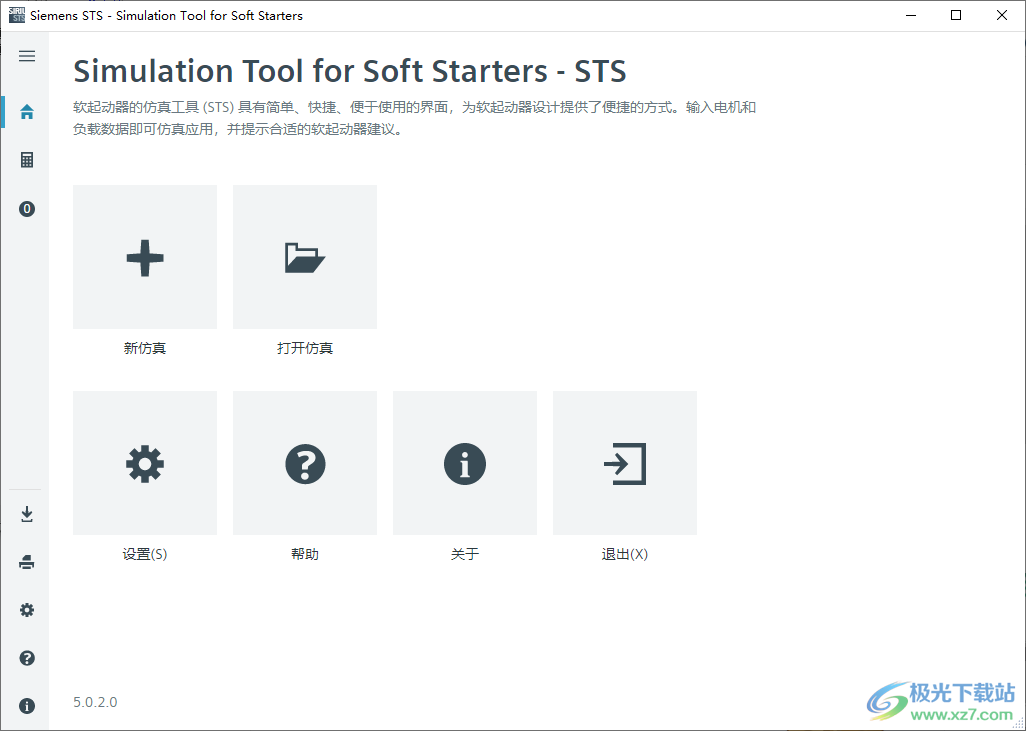Viewport: 1026px width, 731px height.
Task: Open the 设置(S) gear tile
Action: tap(145, 463)
